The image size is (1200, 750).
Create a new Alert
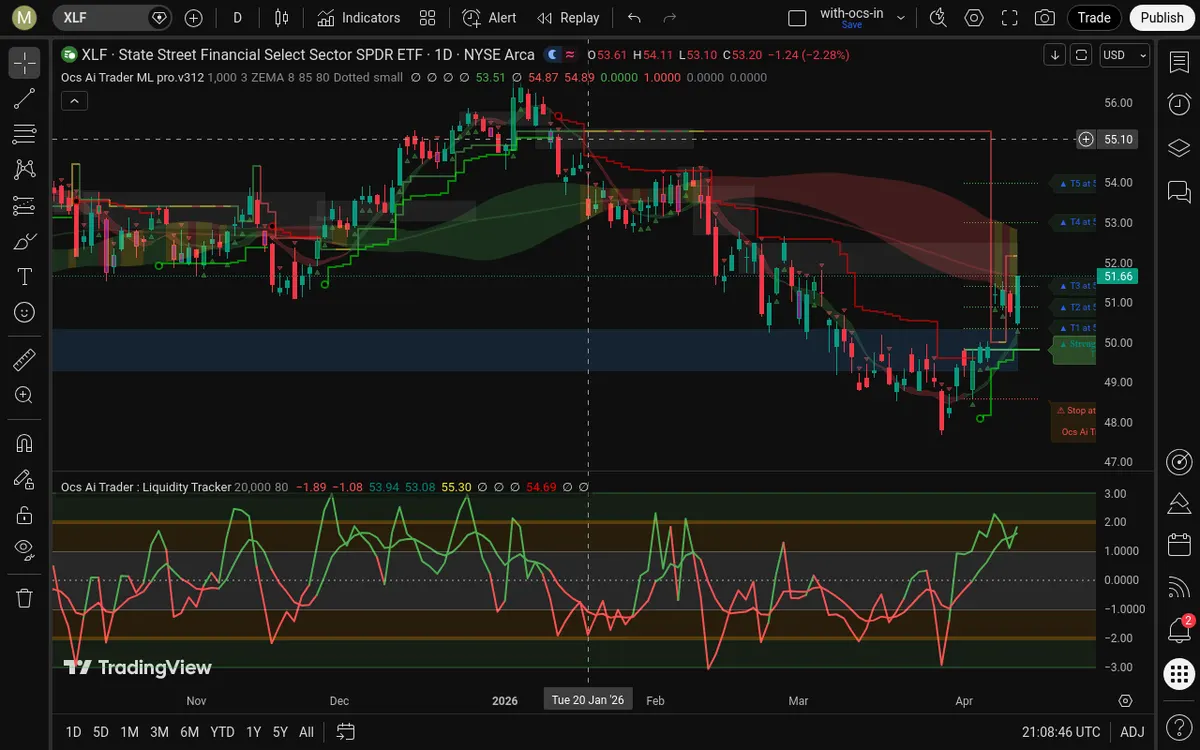[490, 18]
